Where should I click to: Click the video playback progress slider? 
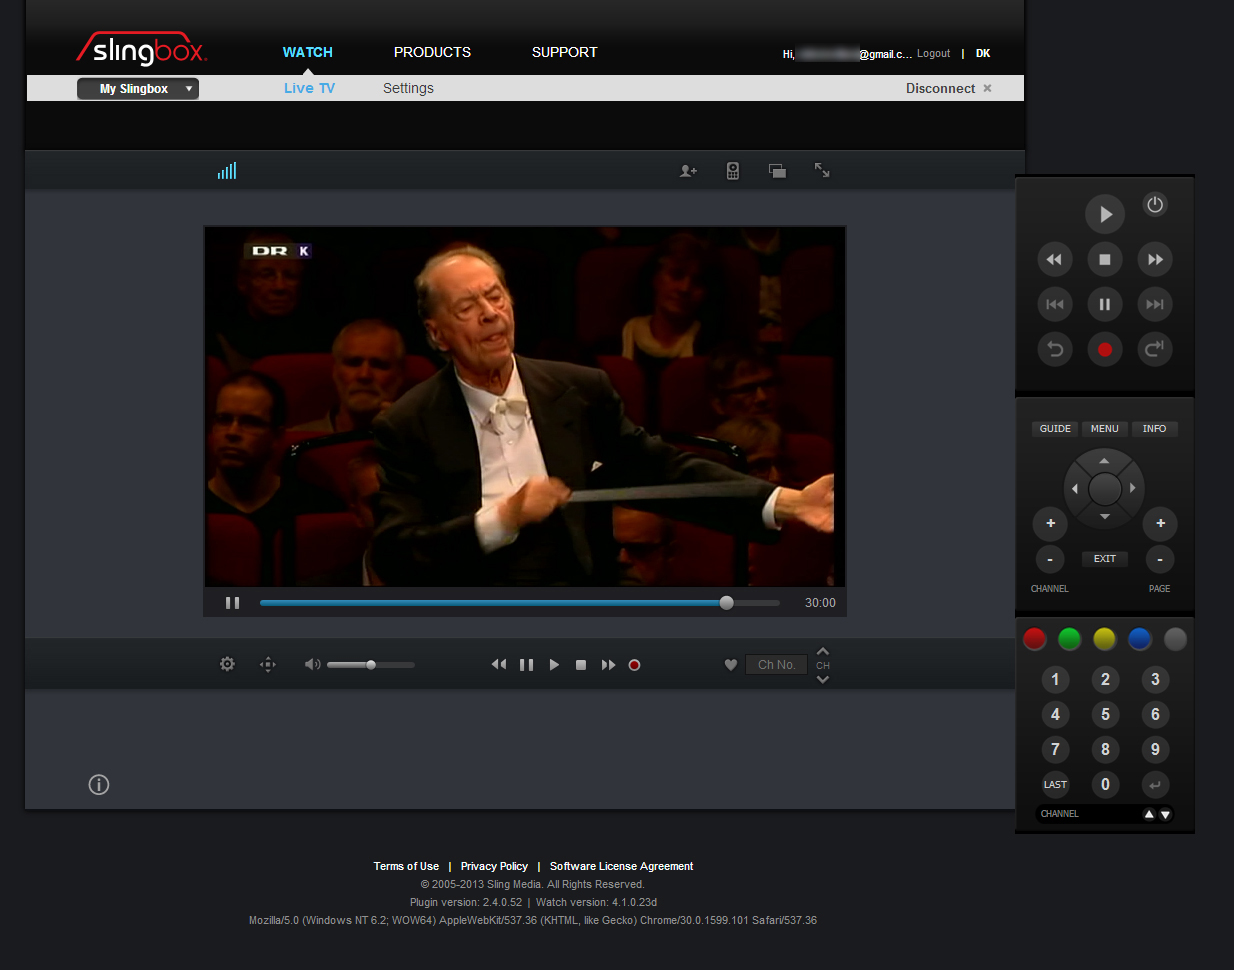point(519,603)
